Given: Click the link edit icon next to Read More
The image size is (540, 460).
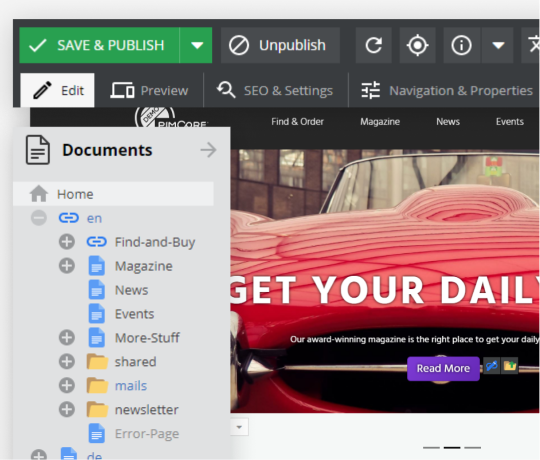Looking at the screenshot, I should (492, 366).
